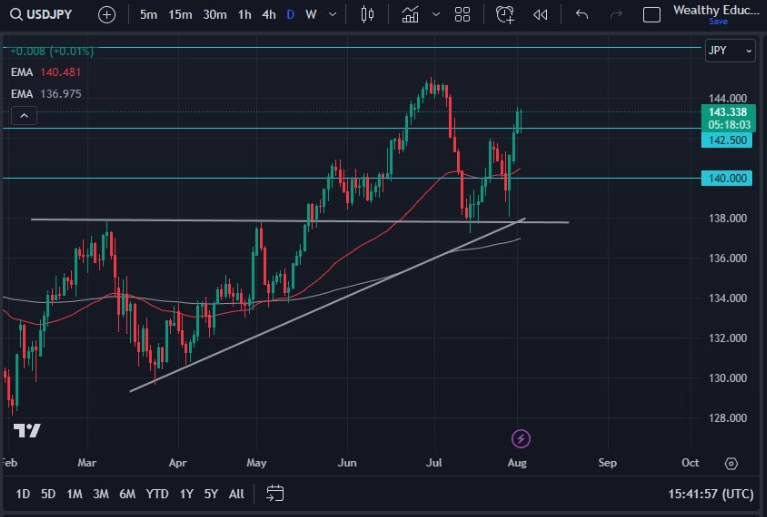
Task: Click the TradingView logo on the chart
Action: (x=27, y=430)
